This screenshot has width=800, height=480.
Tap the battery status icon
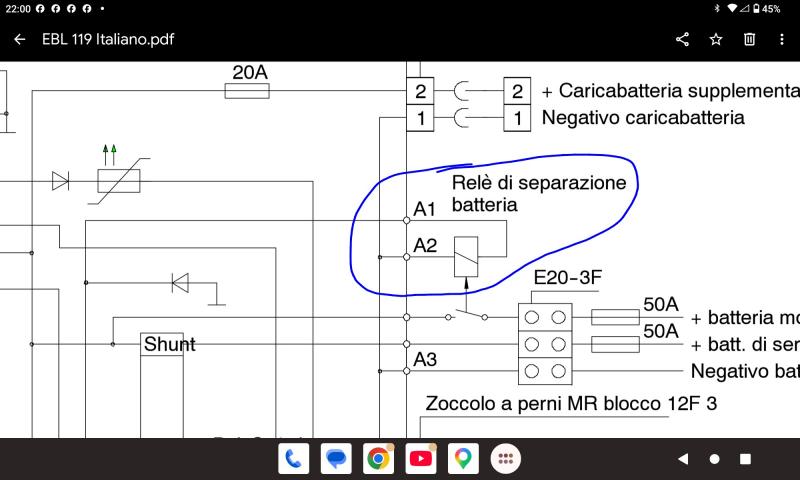point(756,9)
